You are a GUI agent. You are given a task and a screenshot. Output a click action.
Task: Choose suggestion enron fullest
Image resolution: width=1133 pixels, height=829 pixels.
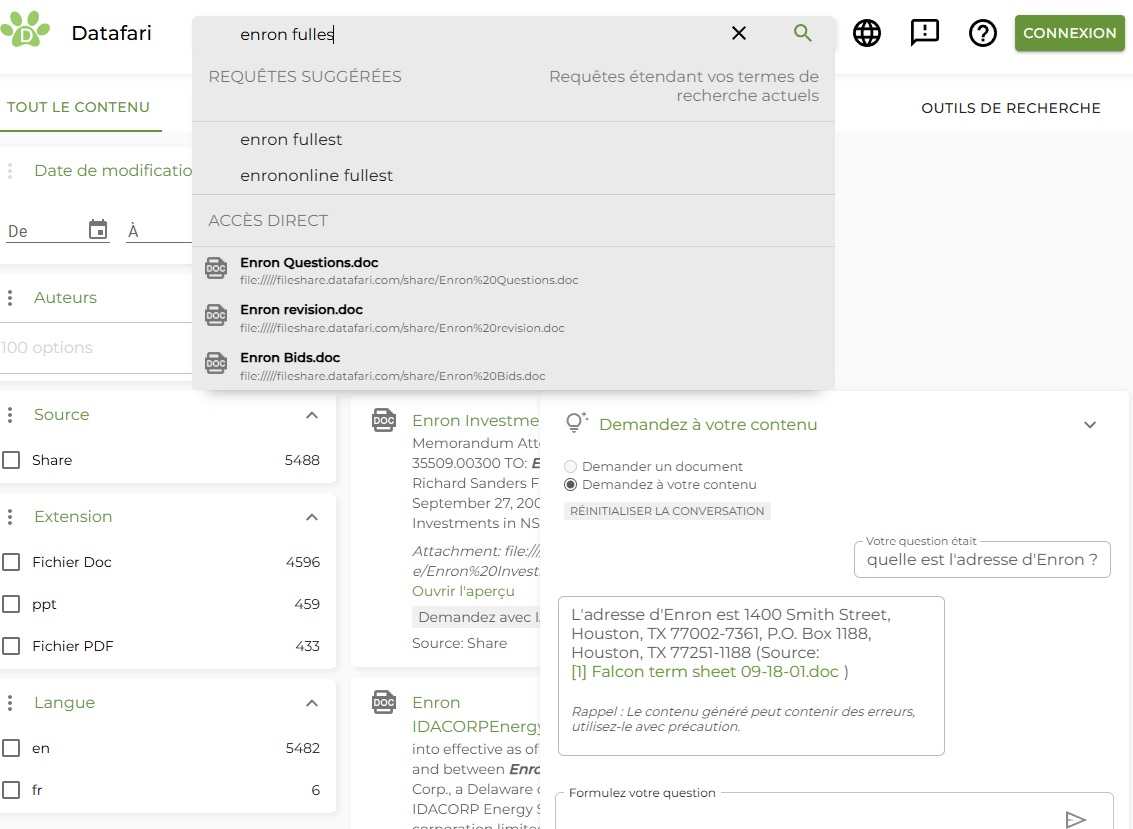coord(513,139)
